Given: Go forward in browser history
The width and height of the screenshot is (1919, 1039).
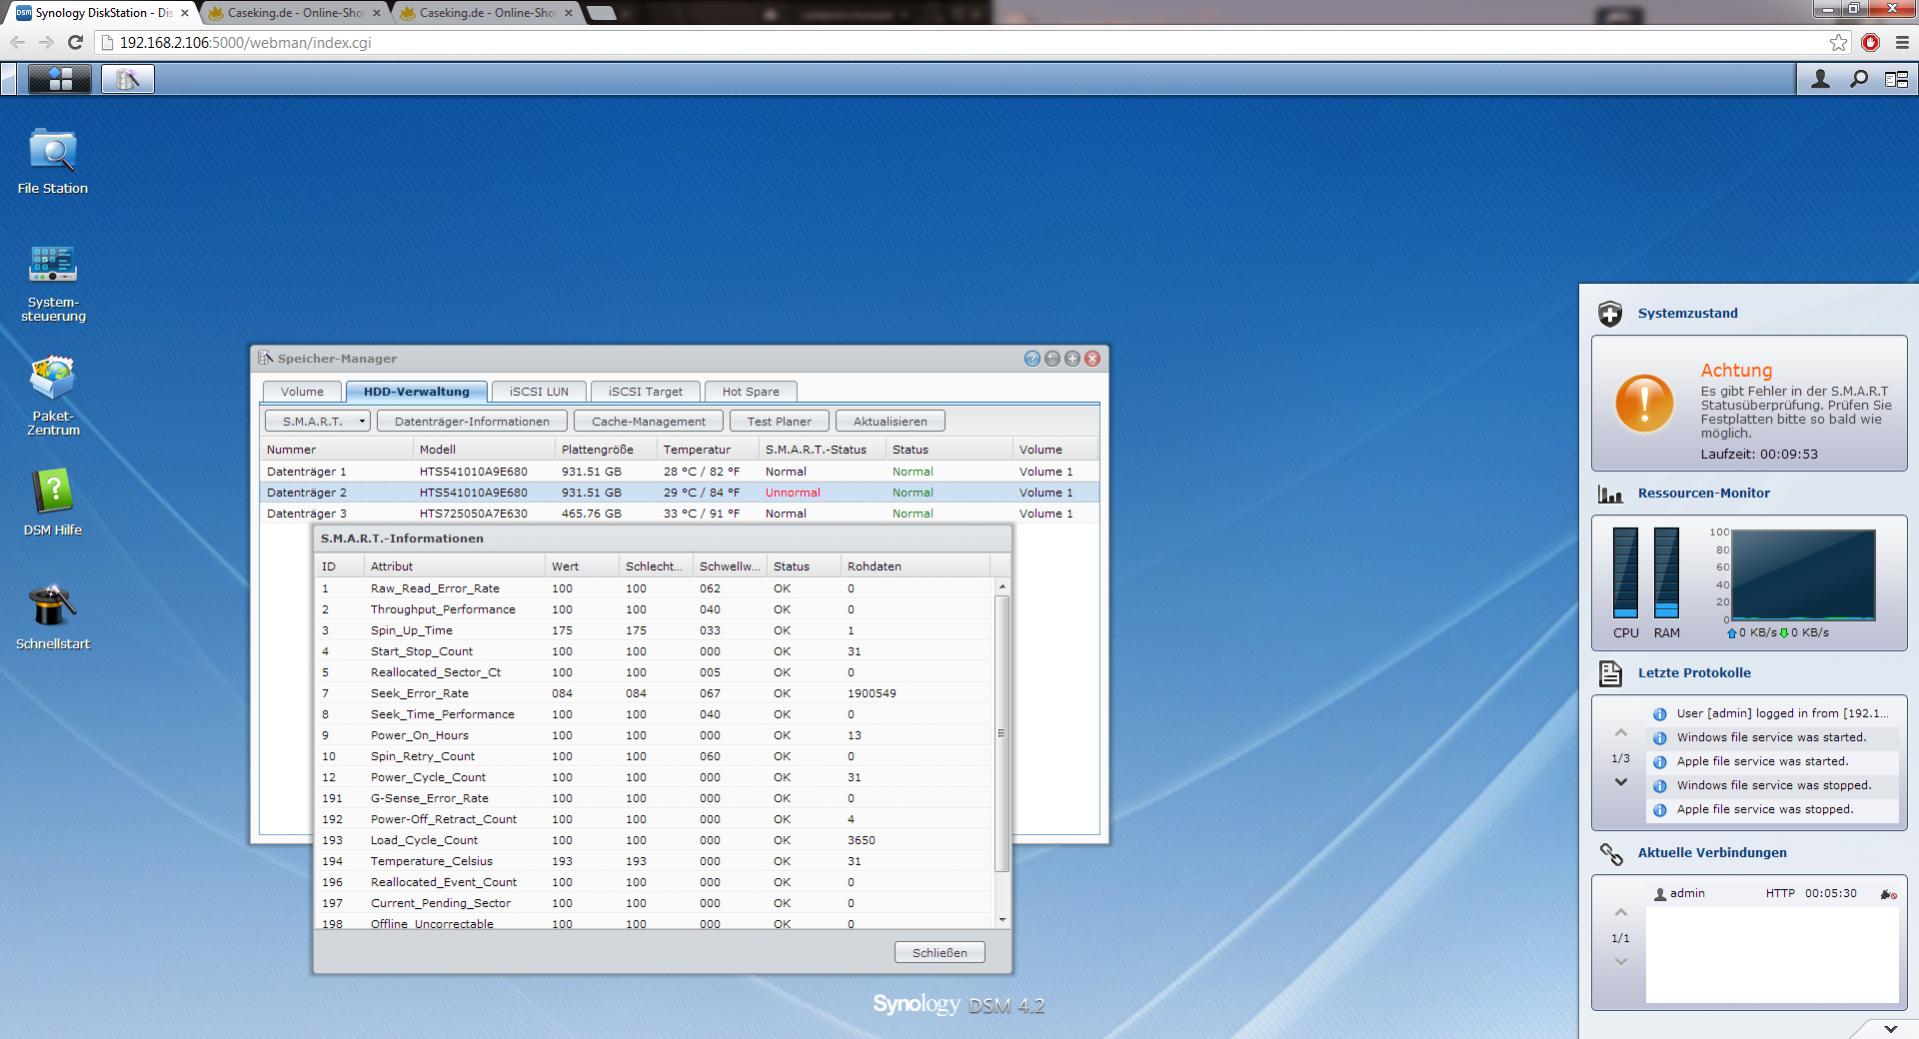Looking at the screenshot, I should 46,43.
